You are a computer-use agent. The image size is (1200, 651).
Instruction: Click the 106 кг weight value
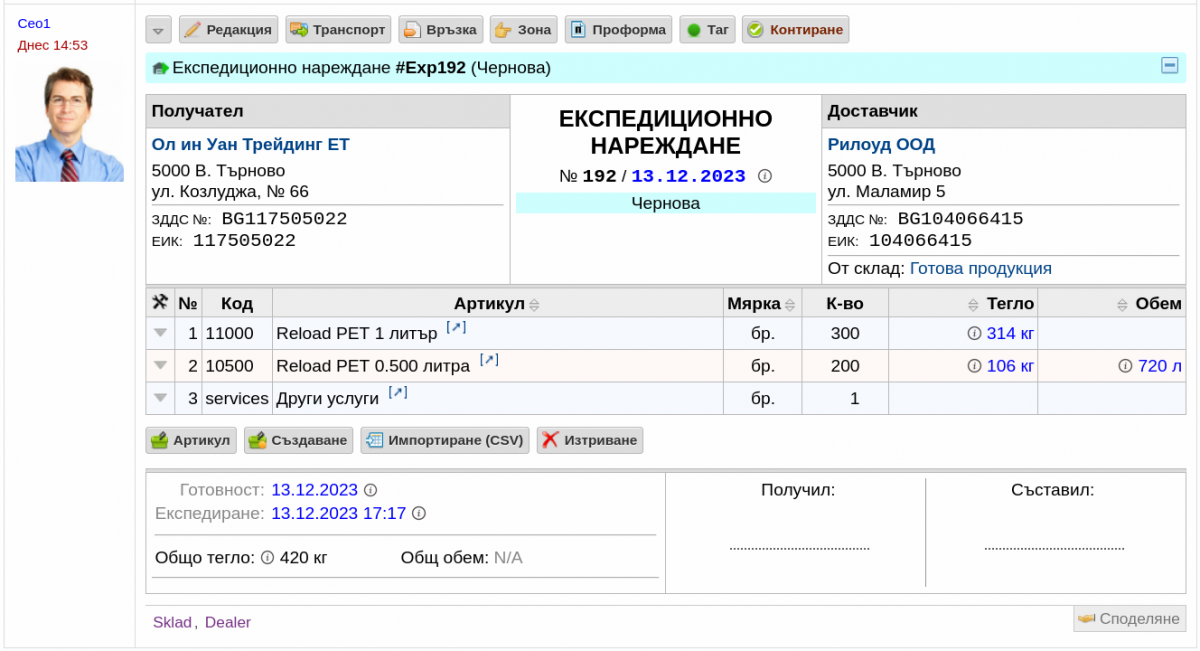[1010, 366]
